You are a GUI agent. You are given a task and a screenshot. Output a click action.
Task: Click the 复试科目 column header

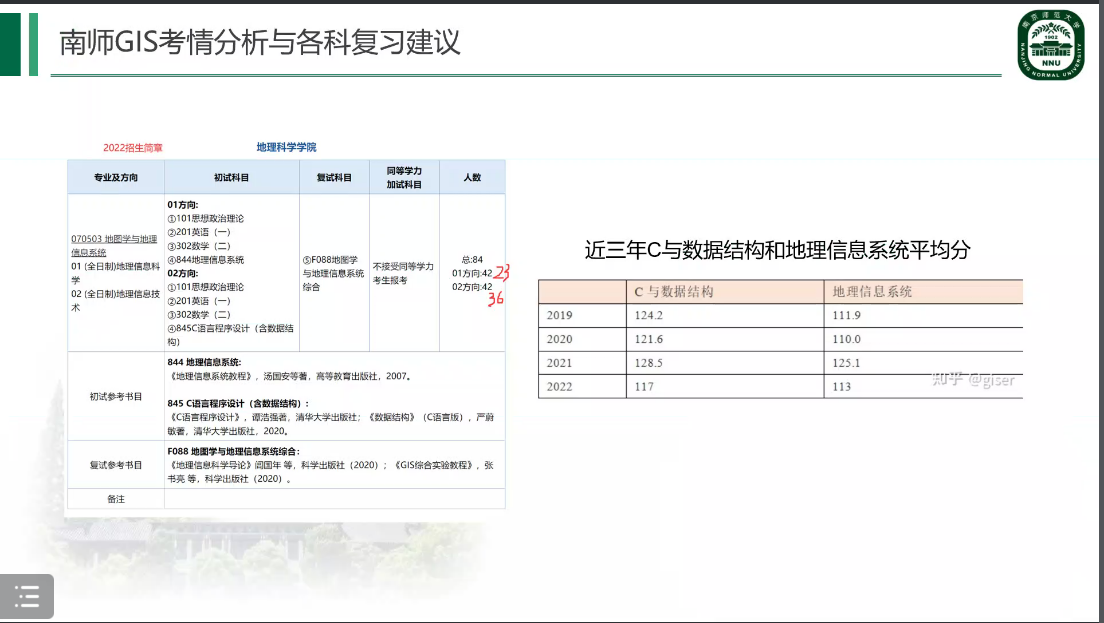tap(334, 177)
